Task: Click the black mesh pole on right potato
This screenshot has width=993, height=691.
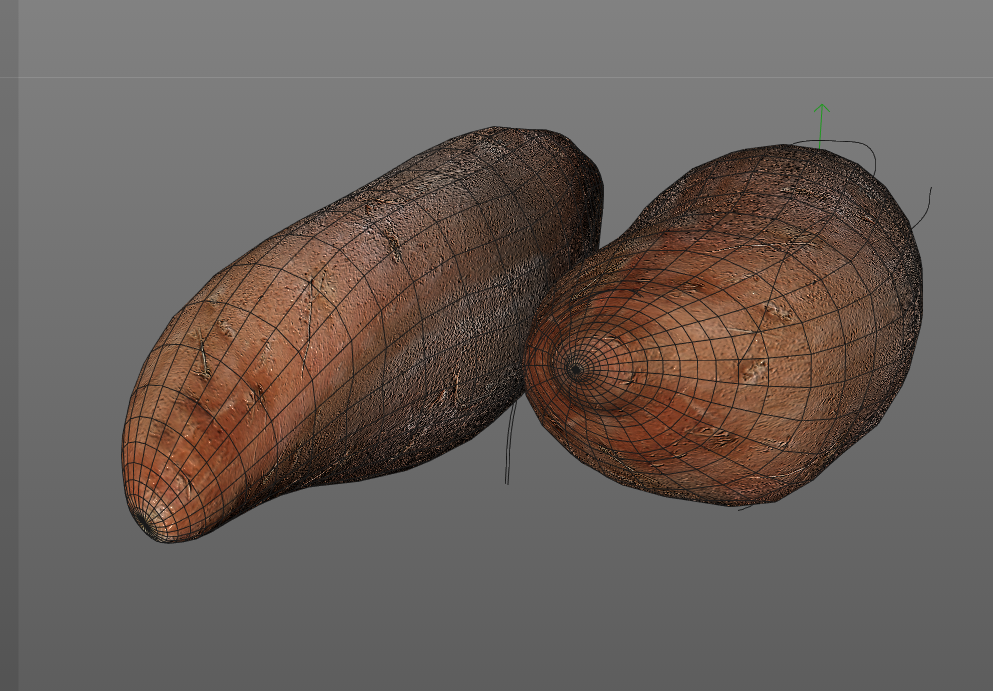Action: click(x=576, y=369)
